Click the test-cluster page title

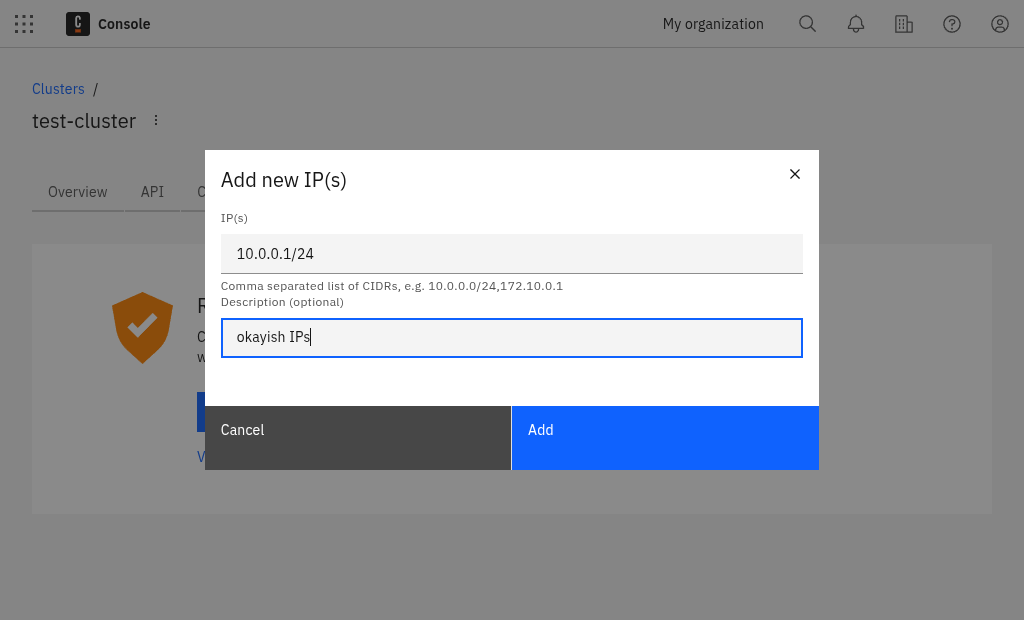point(84,120)
